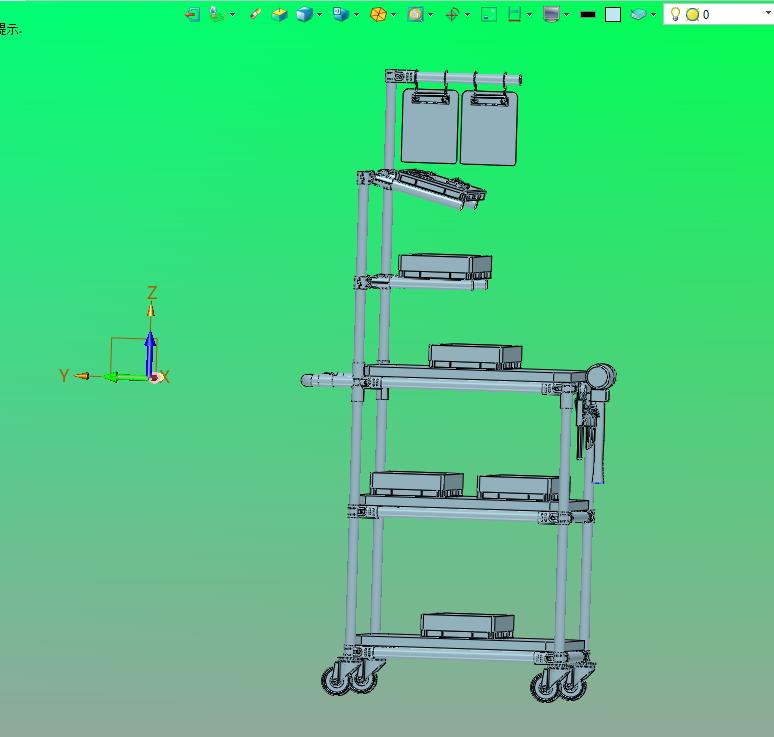
Task: Click the red crosshair target icon
Action: [x=452, y=14]
